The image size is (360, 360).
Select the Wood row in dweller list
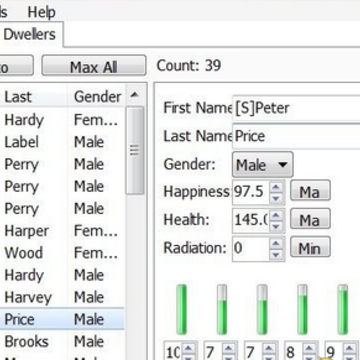pyautogui.click(x=62, y=253)
